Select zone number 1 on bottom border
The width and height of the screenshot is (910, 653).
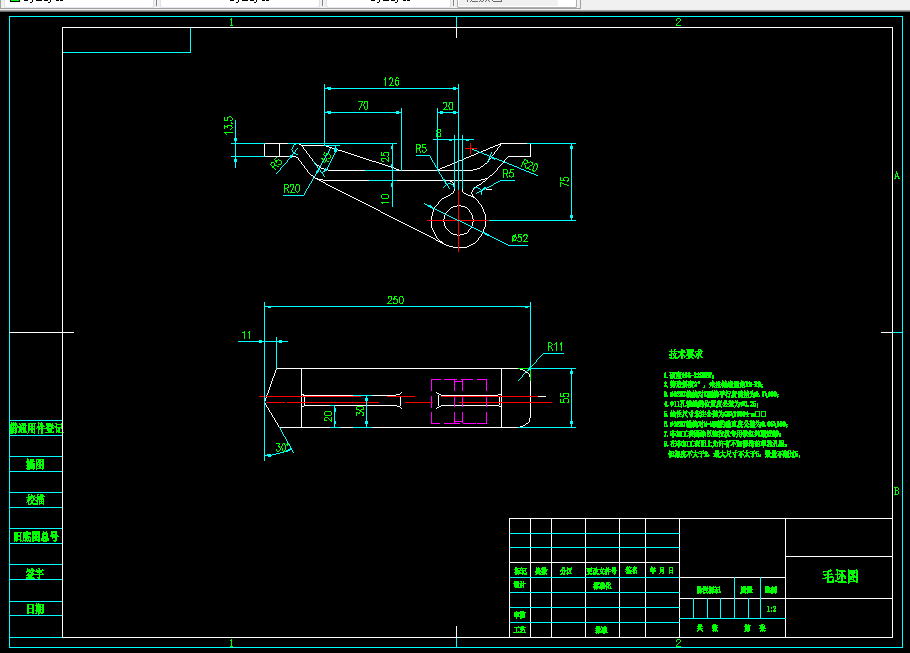(231, 643)
